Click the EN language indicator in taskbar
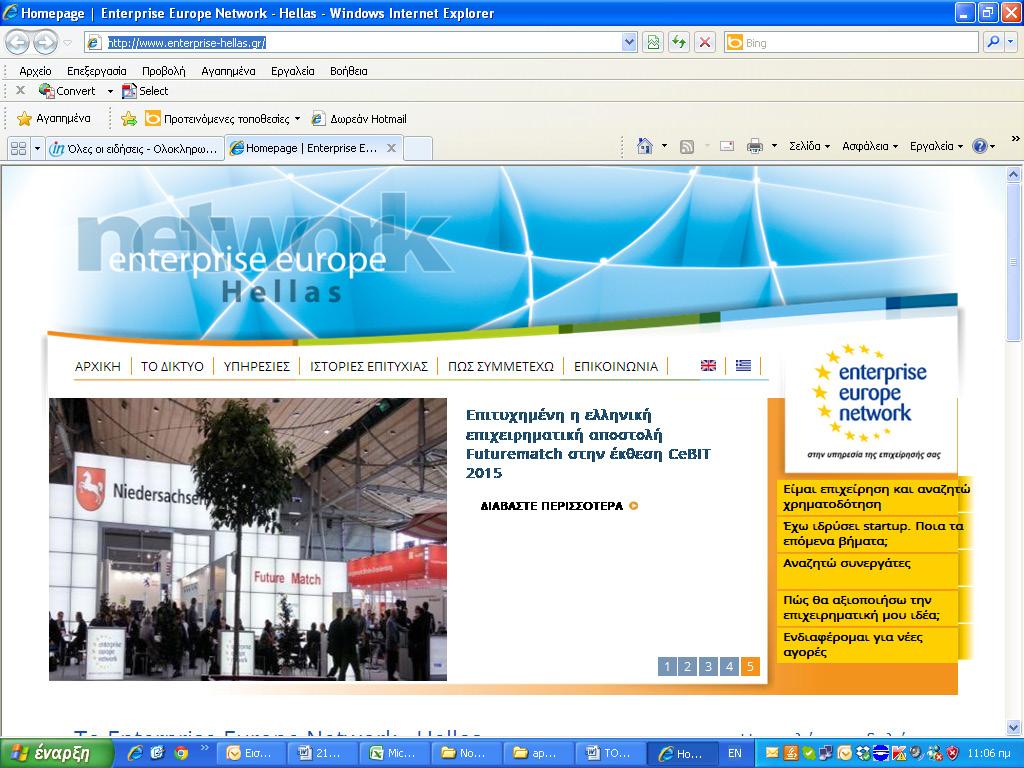Viewport: 1024px width, 768px height. (735, 753)
